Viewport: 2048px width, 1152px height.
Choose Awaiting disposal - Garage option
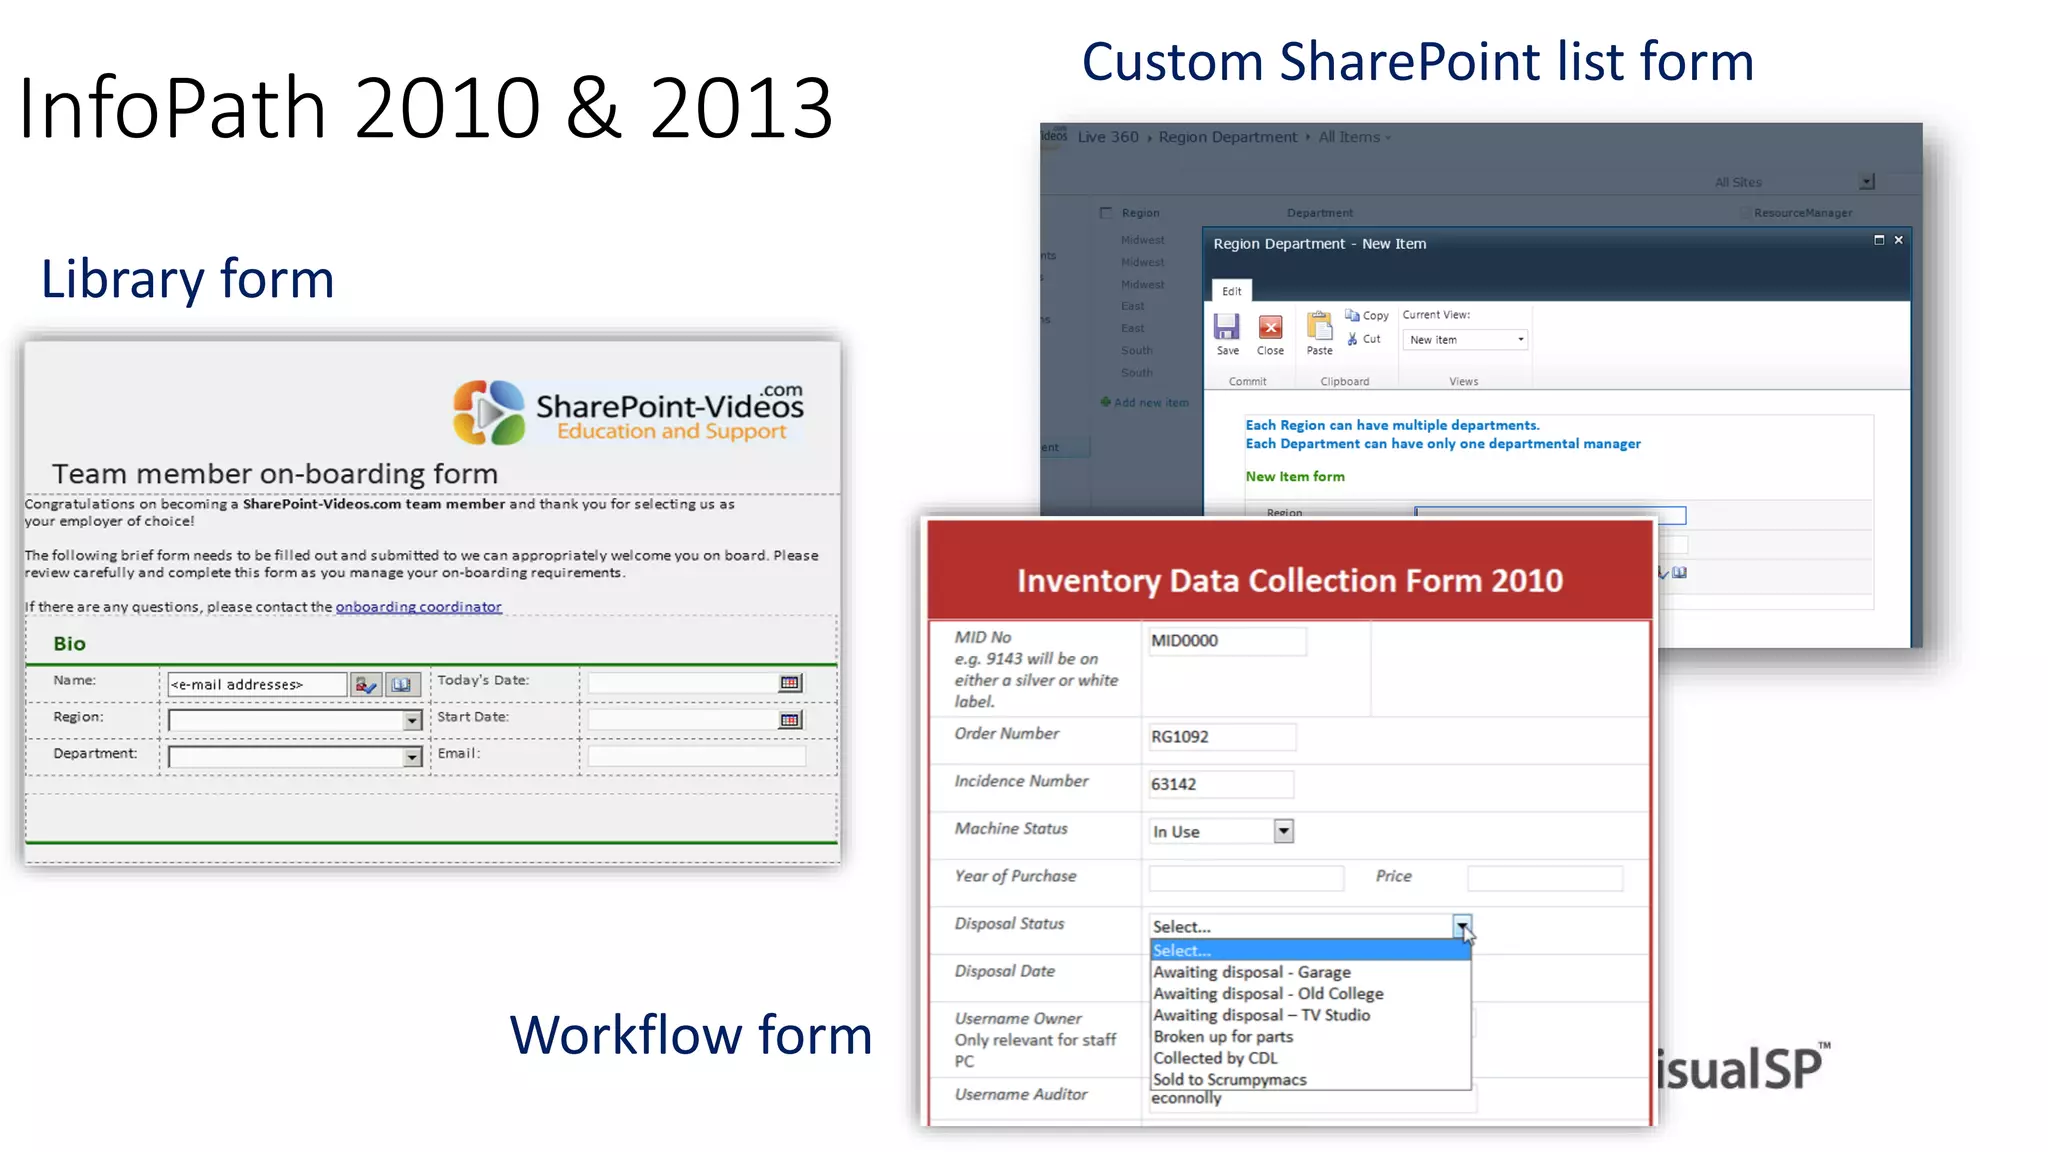pos(1311,972)
